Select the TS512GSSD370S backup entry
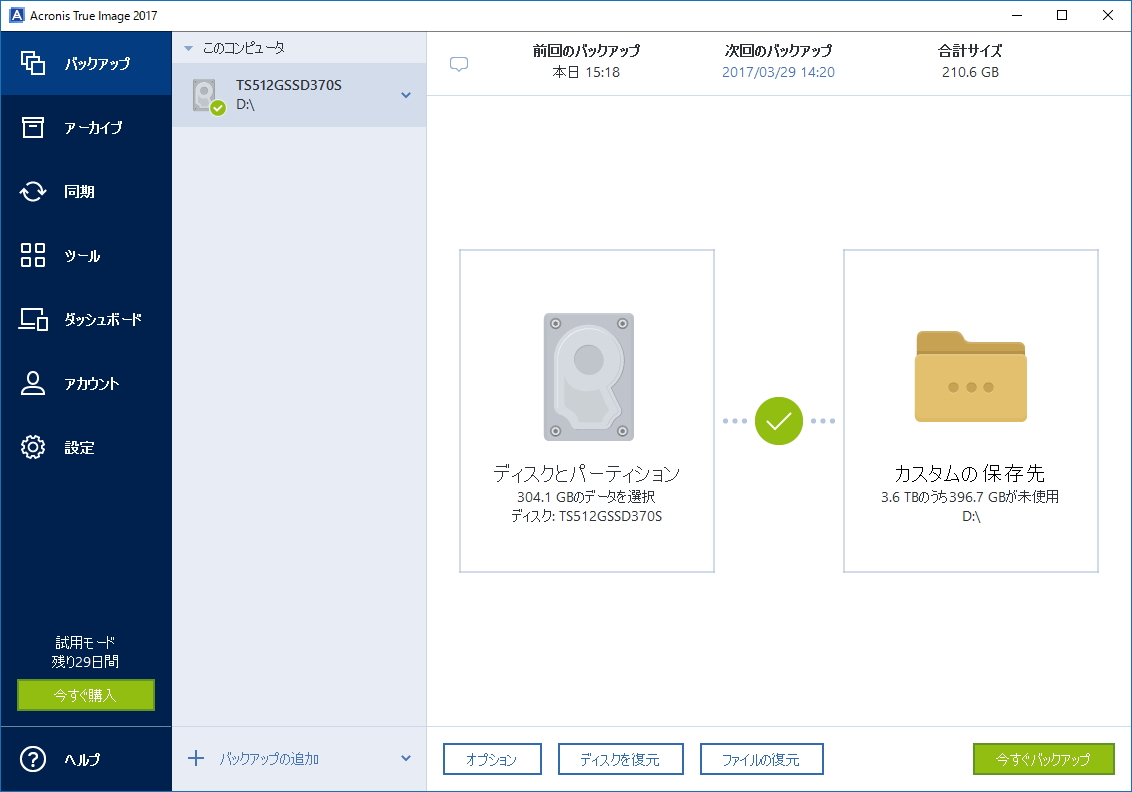Screen dimensions: 1132x792 (x=290, y=95)
